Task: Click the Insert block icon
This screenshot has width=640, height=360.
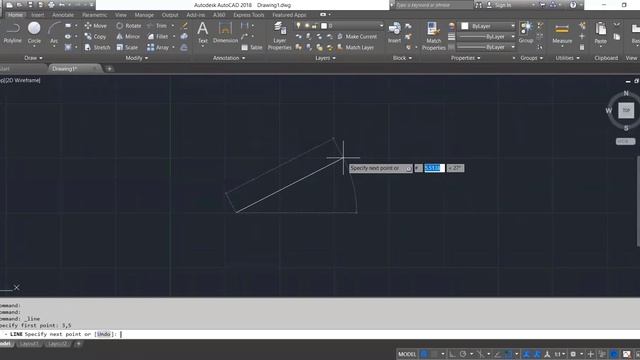Action: click(x=394, y=33)
